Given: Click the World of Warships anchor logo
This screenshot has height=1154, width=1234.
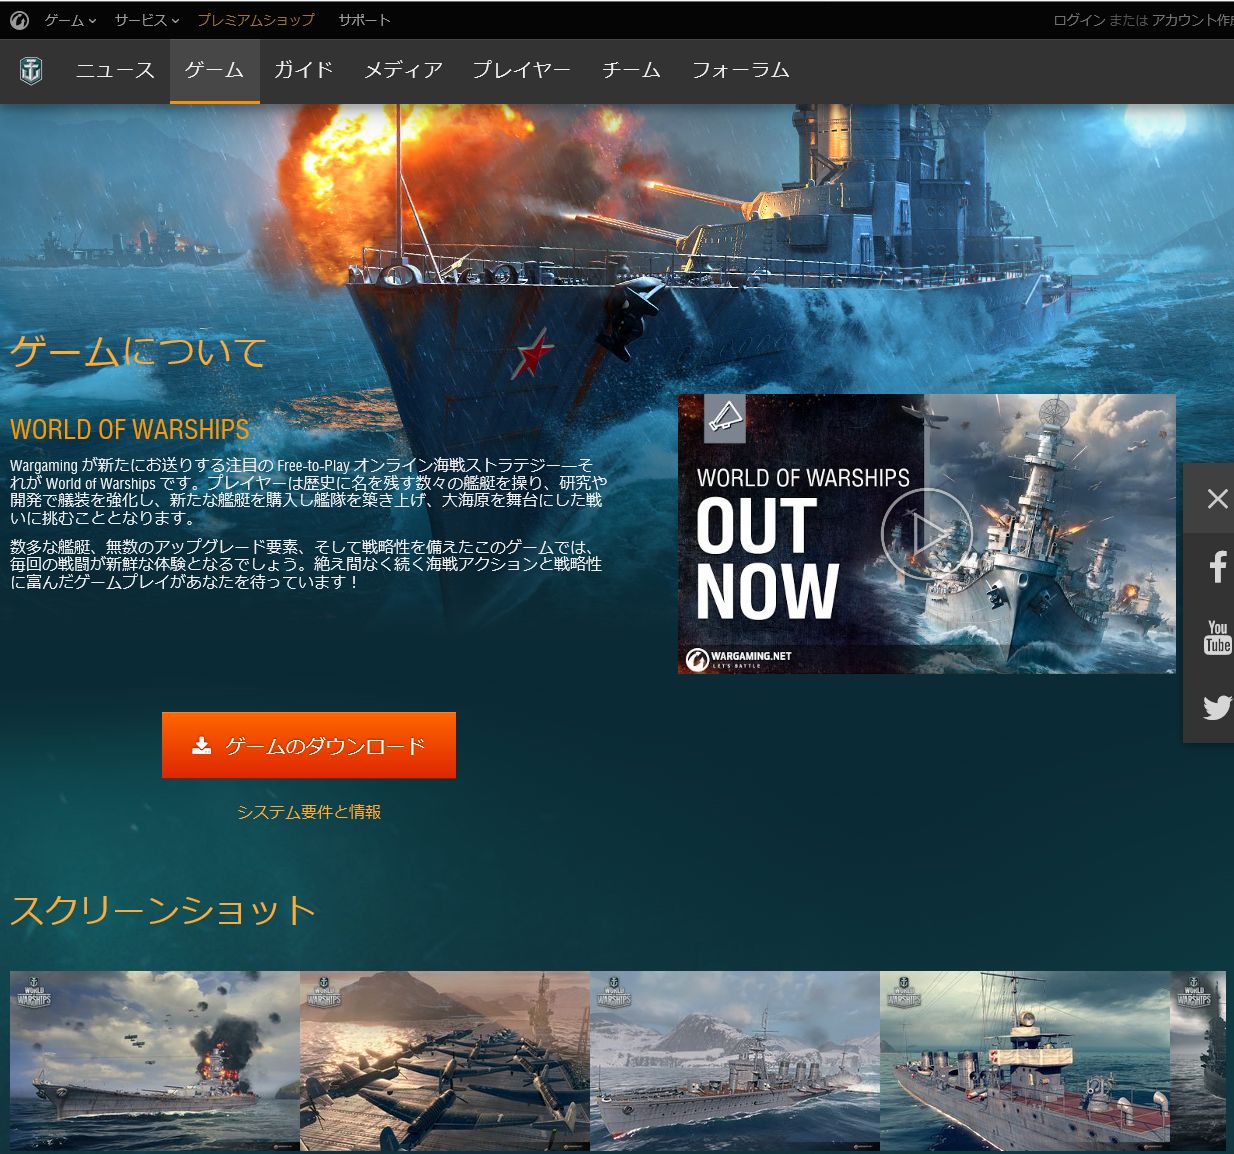Looking at the screenshot, I should (x=31, y=71).
